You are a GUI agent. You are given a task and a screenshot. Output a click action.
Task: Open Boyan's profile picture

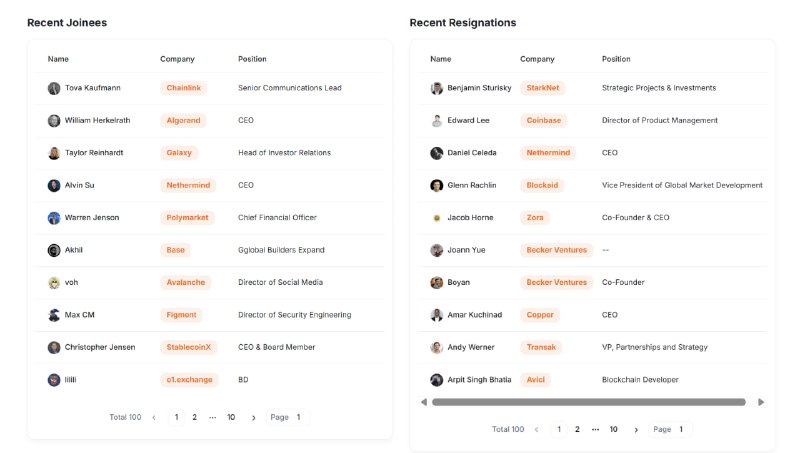pyautogui.click(x=436, y=283)
